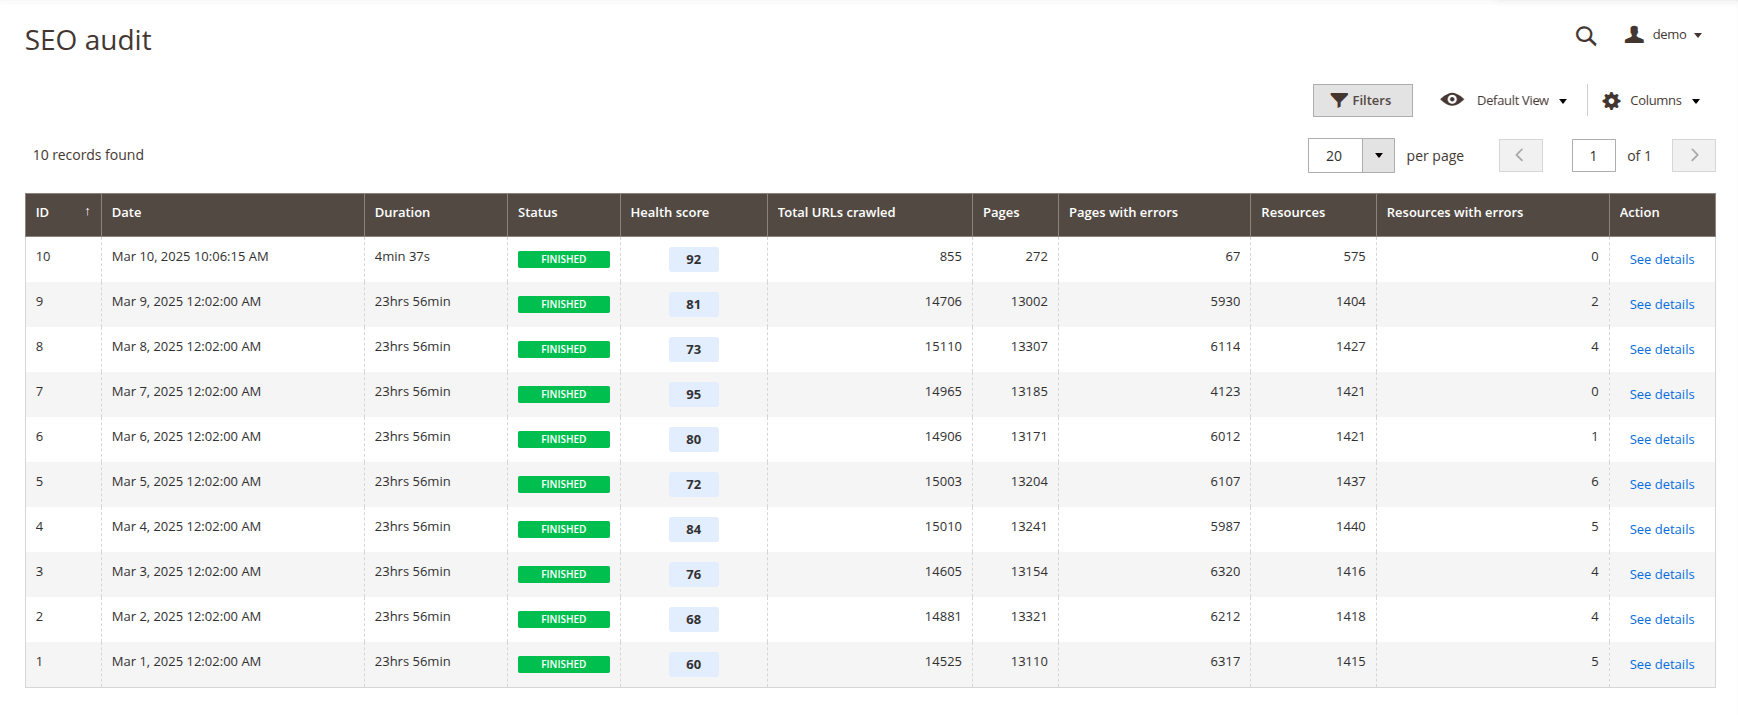Click the health score 60 badge
Image resolution: width=1738 pixels, height=715 pixels.
click(x=693, y=665)
